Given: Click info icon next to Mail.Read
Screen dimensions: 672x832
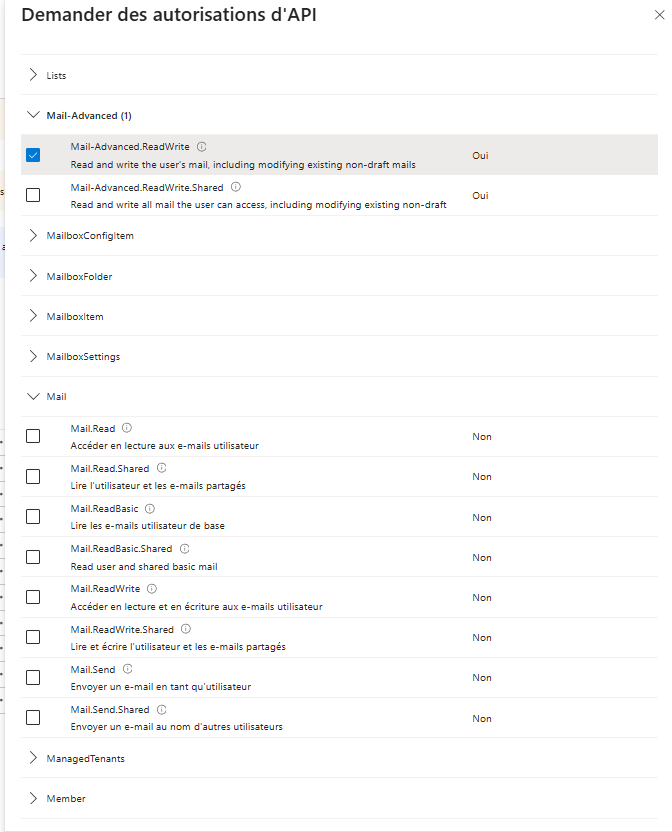Looking at the screenshot, I should point(127,428).
